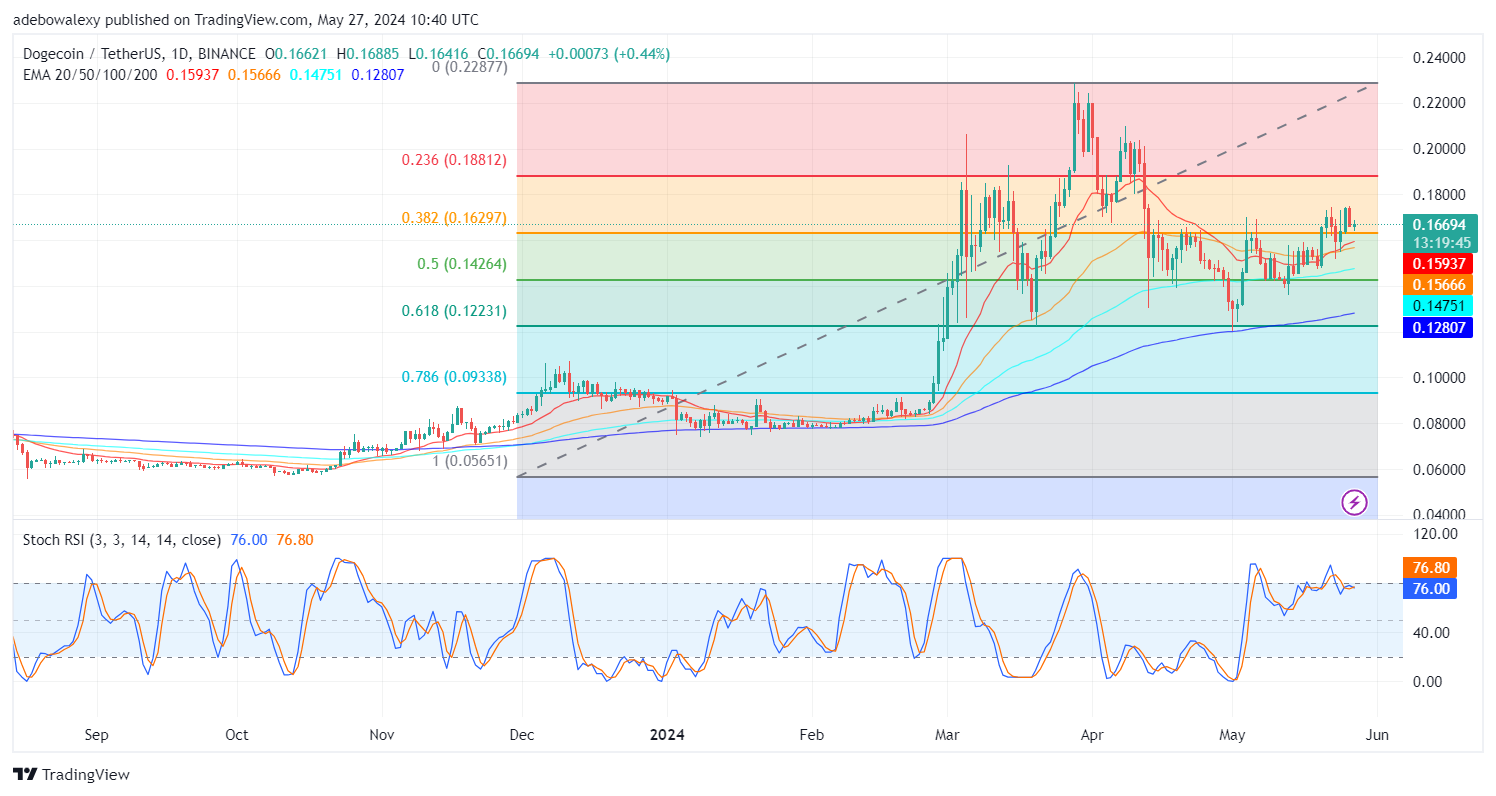Click the TradingView logo at bottom left

[x=71, y=775]
